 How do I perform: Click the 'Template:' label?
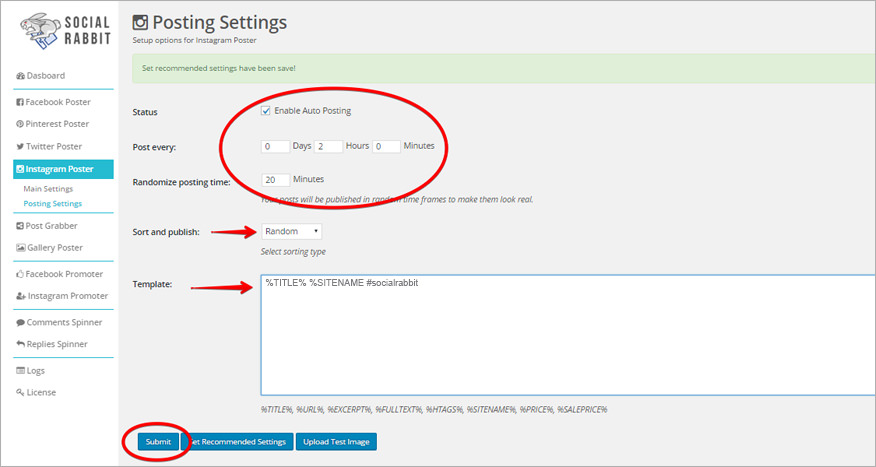(x=152, y=284)
